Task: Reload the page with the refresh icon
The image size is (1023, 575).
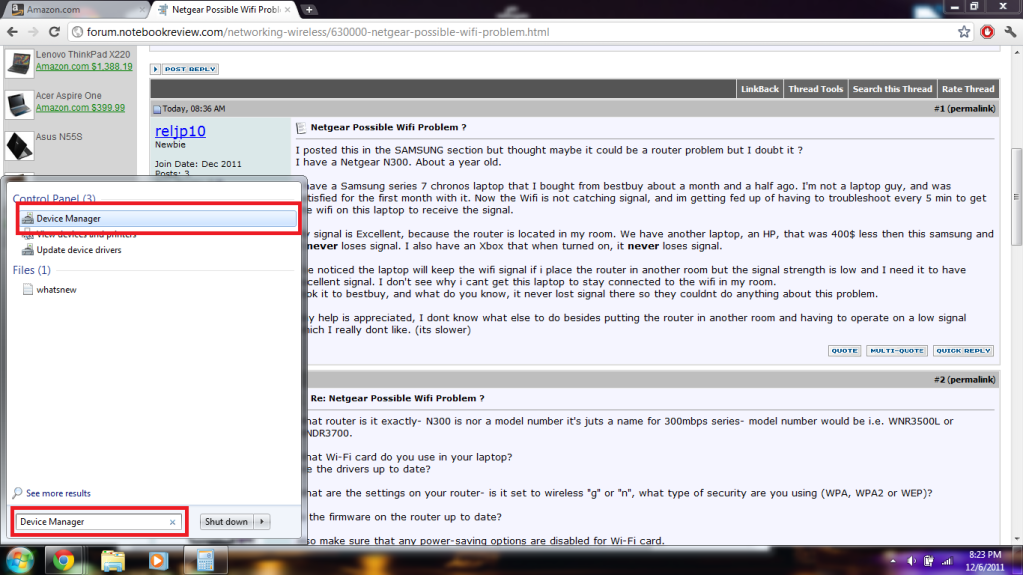Action: pos(54,32)
